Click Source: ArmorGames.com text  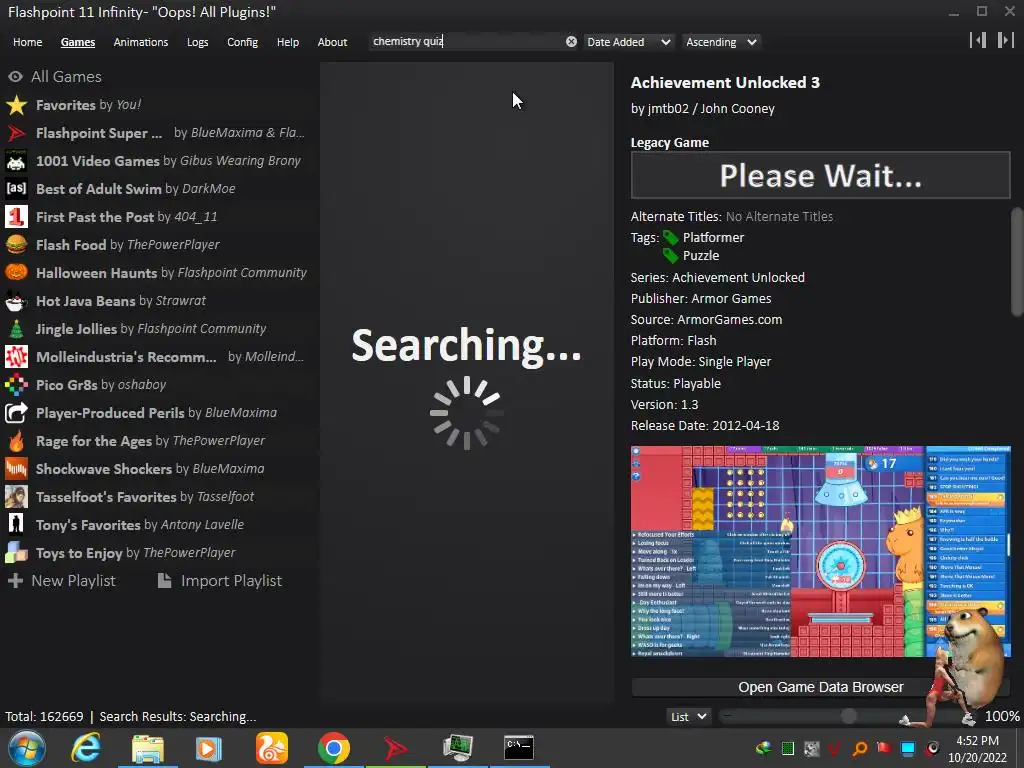pyautogui.click(x=706, y=319)
